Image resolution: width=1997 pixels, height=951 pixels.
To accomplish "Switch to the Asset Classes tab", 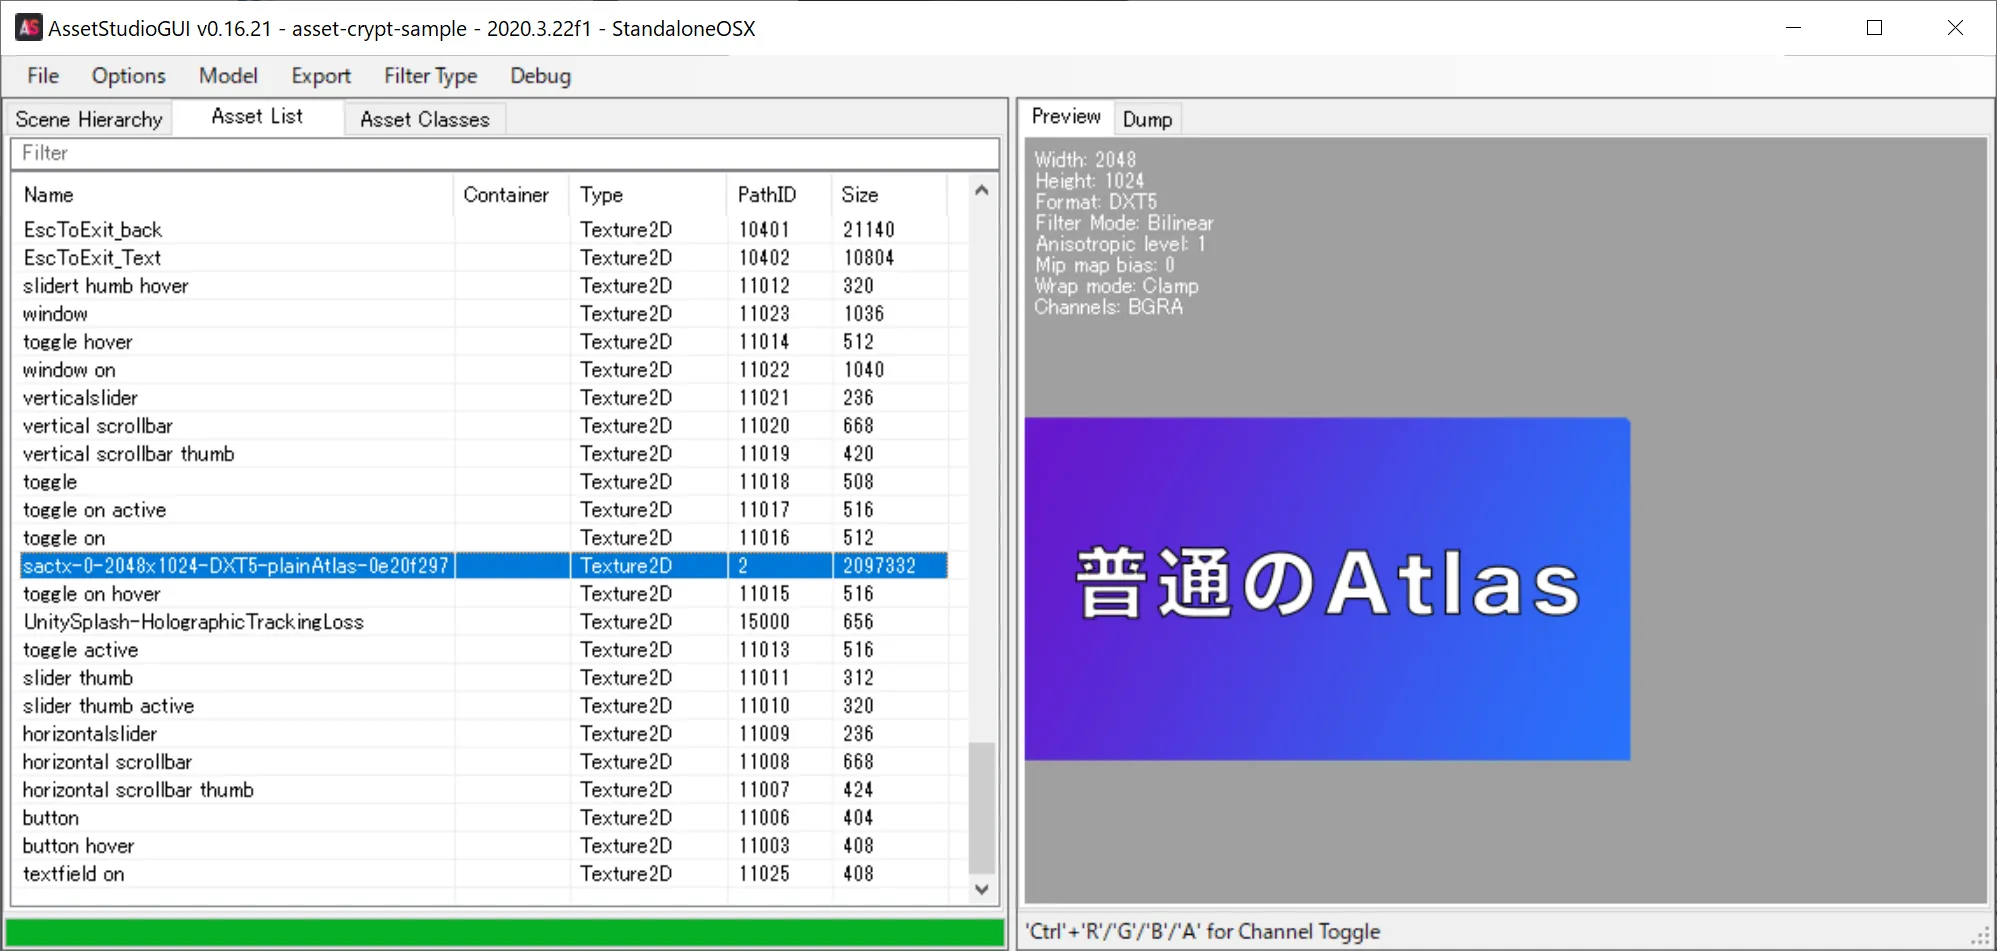I will pyautogui.click(x=425, y=118).
